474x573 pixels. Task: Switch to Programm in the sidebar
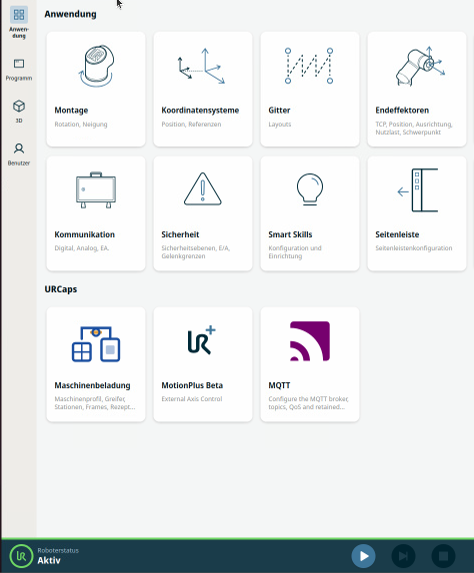[19, 64]
